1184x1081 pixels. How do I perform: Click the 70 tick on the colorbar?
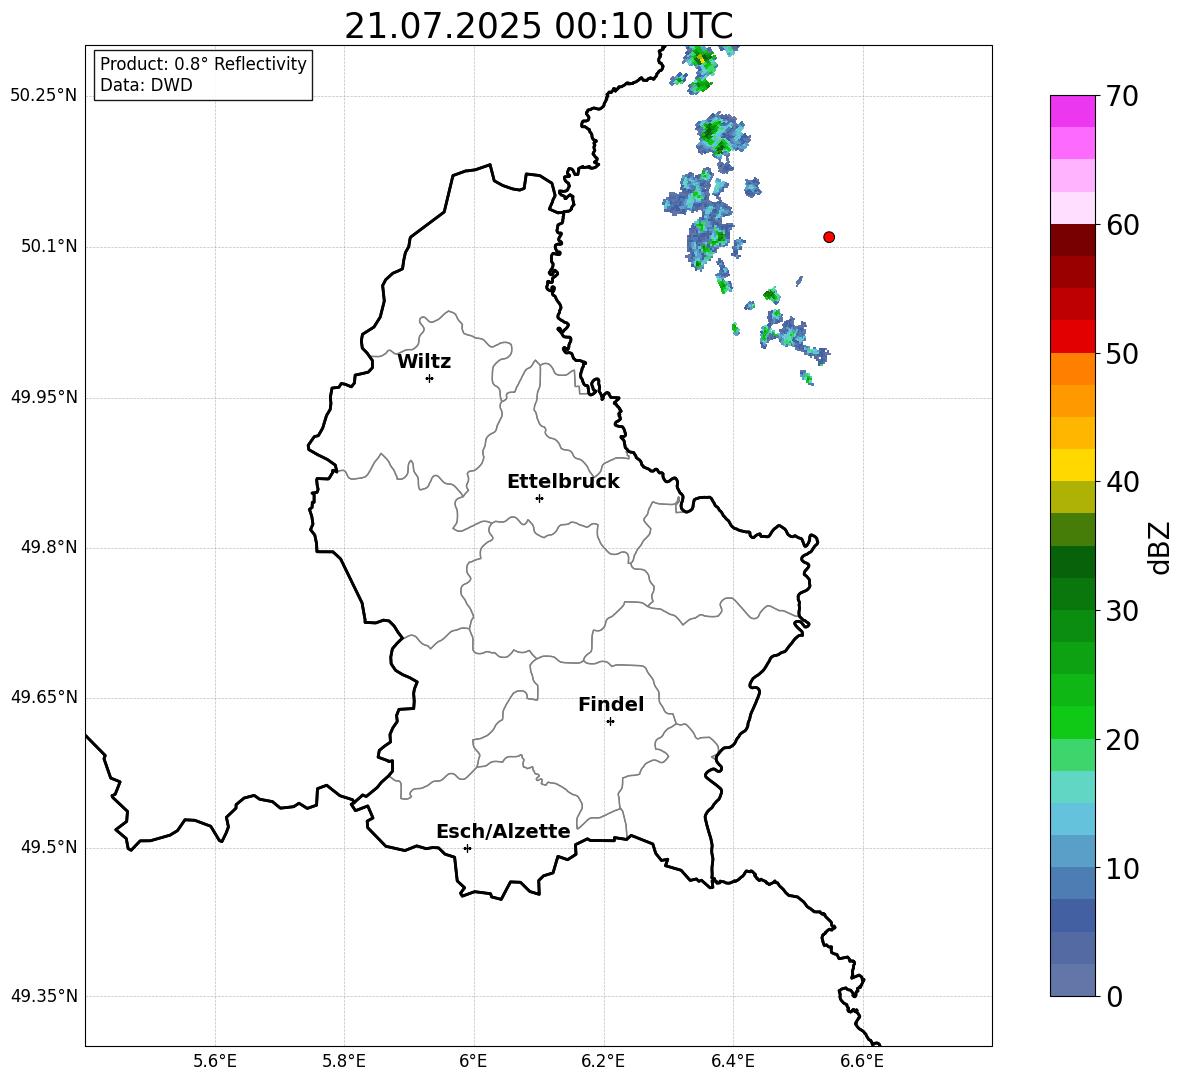pyautogui.click(x=1122, y=96)
